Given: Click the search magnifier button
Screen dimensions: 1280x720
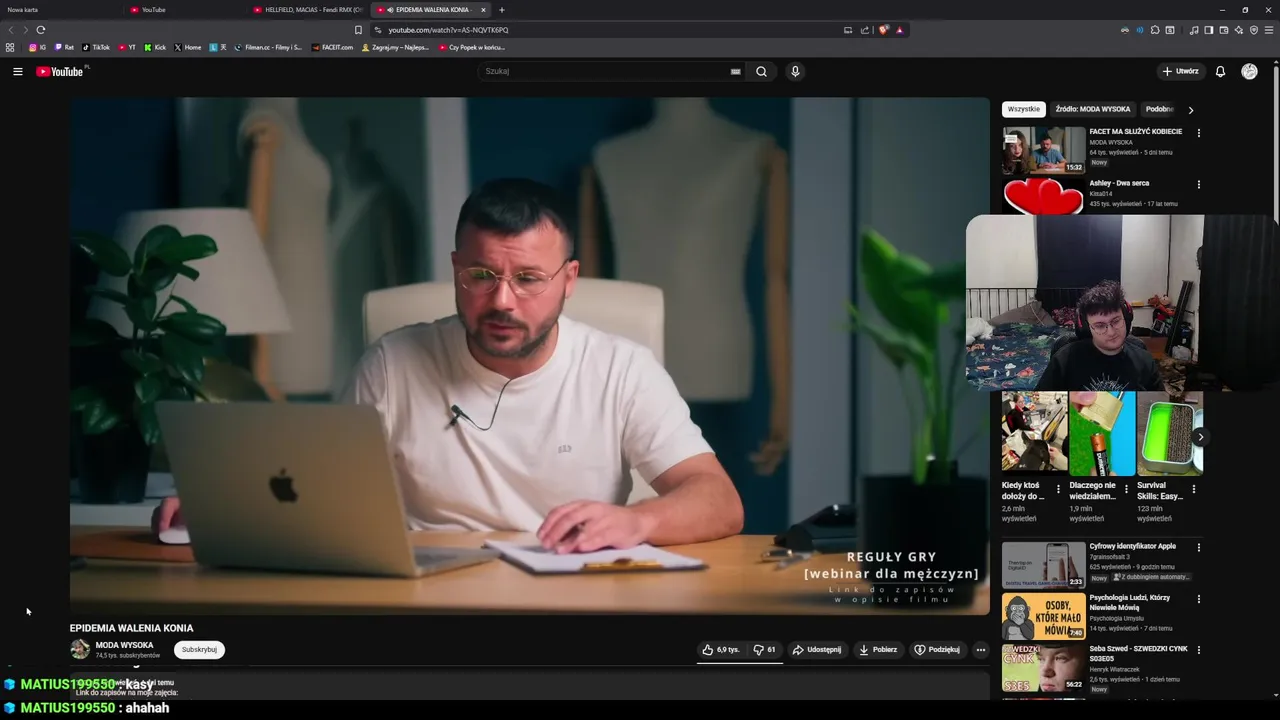Looking at the screenshot, I should click(761, 71).
